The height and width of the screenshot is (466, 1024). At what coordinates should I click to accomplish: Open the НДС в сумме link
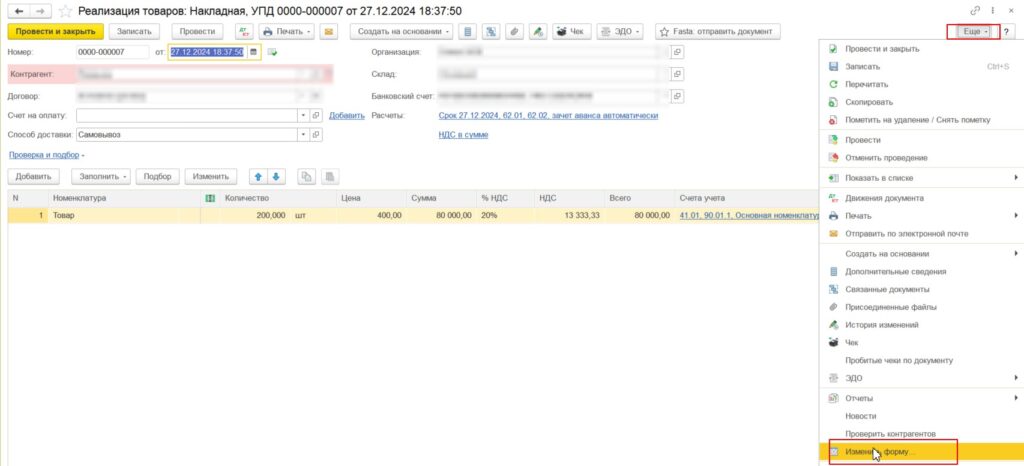tap(463, 134)
